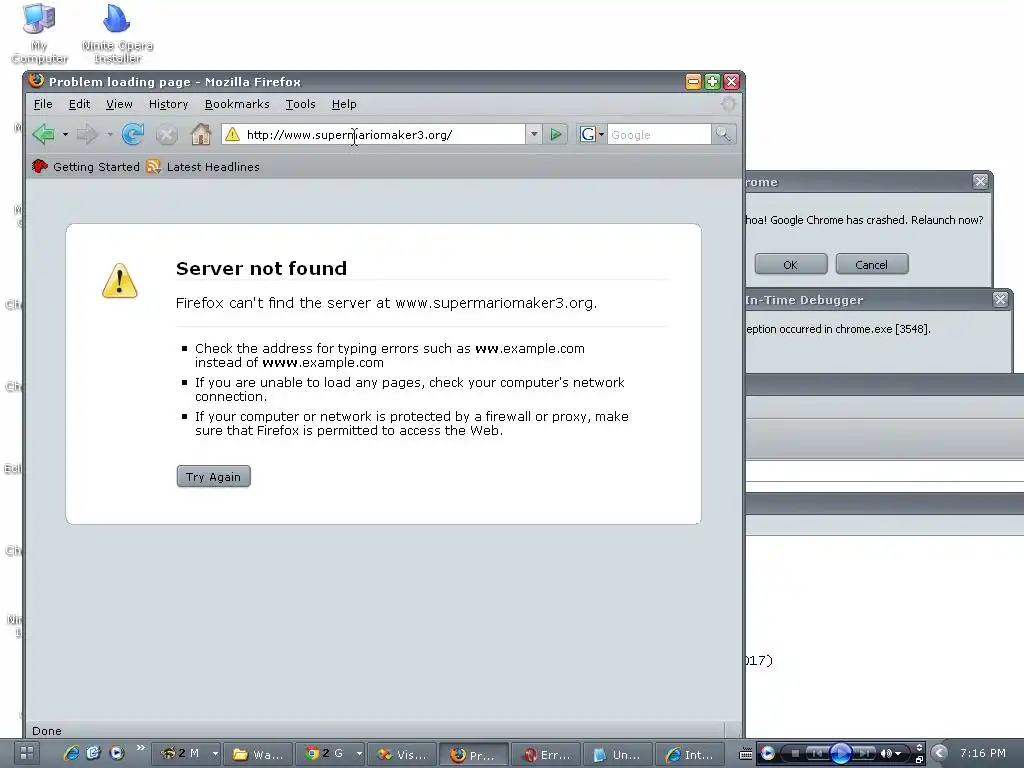This screenshot has width=1024, height=768.
Task: Click the warning site icon in address bar
Action: click(232, 135)
